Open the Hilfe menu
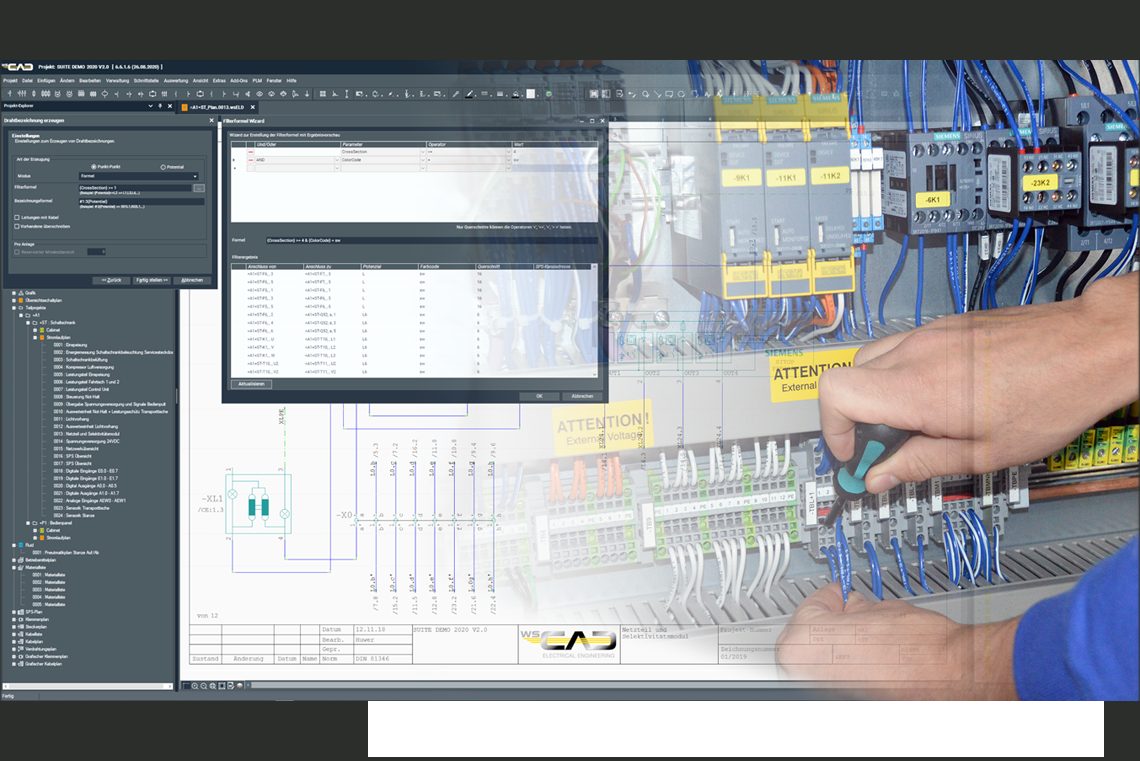1140x761 pixels. coord(292,81)
